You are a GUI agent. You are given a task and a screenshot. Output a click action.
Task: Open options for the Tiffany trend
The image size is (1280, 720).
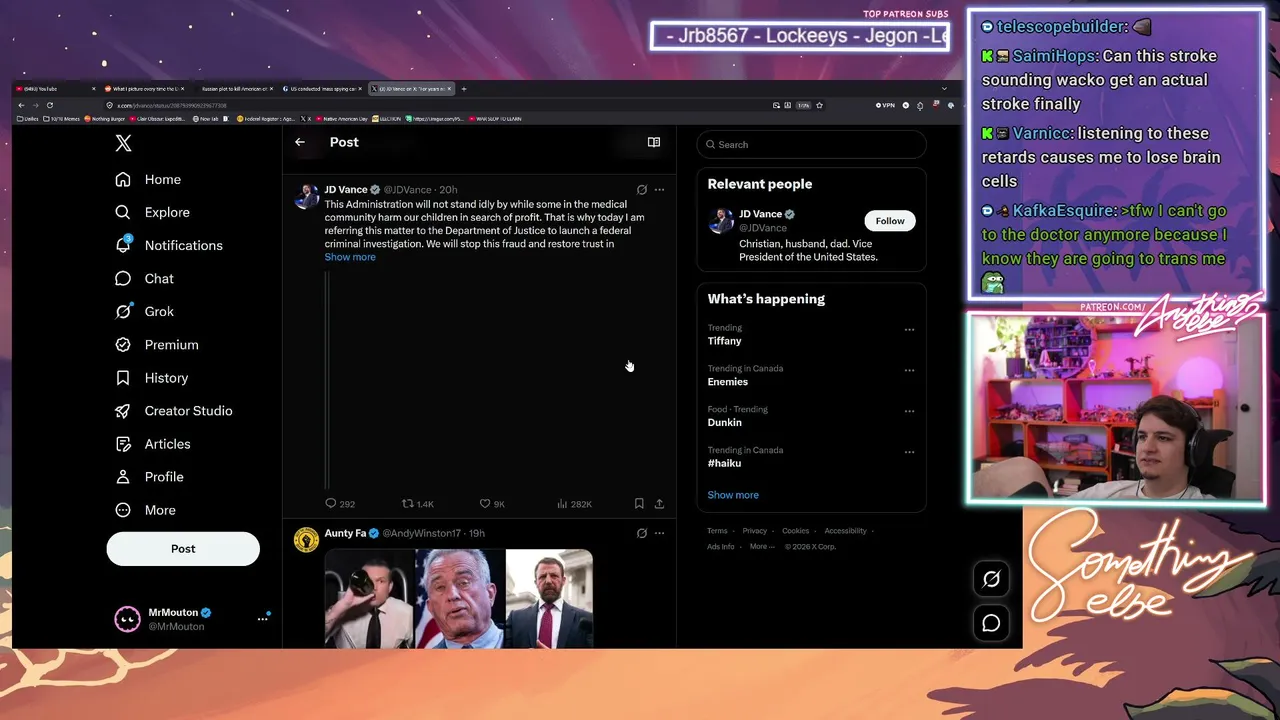click(x=909, y=329)
